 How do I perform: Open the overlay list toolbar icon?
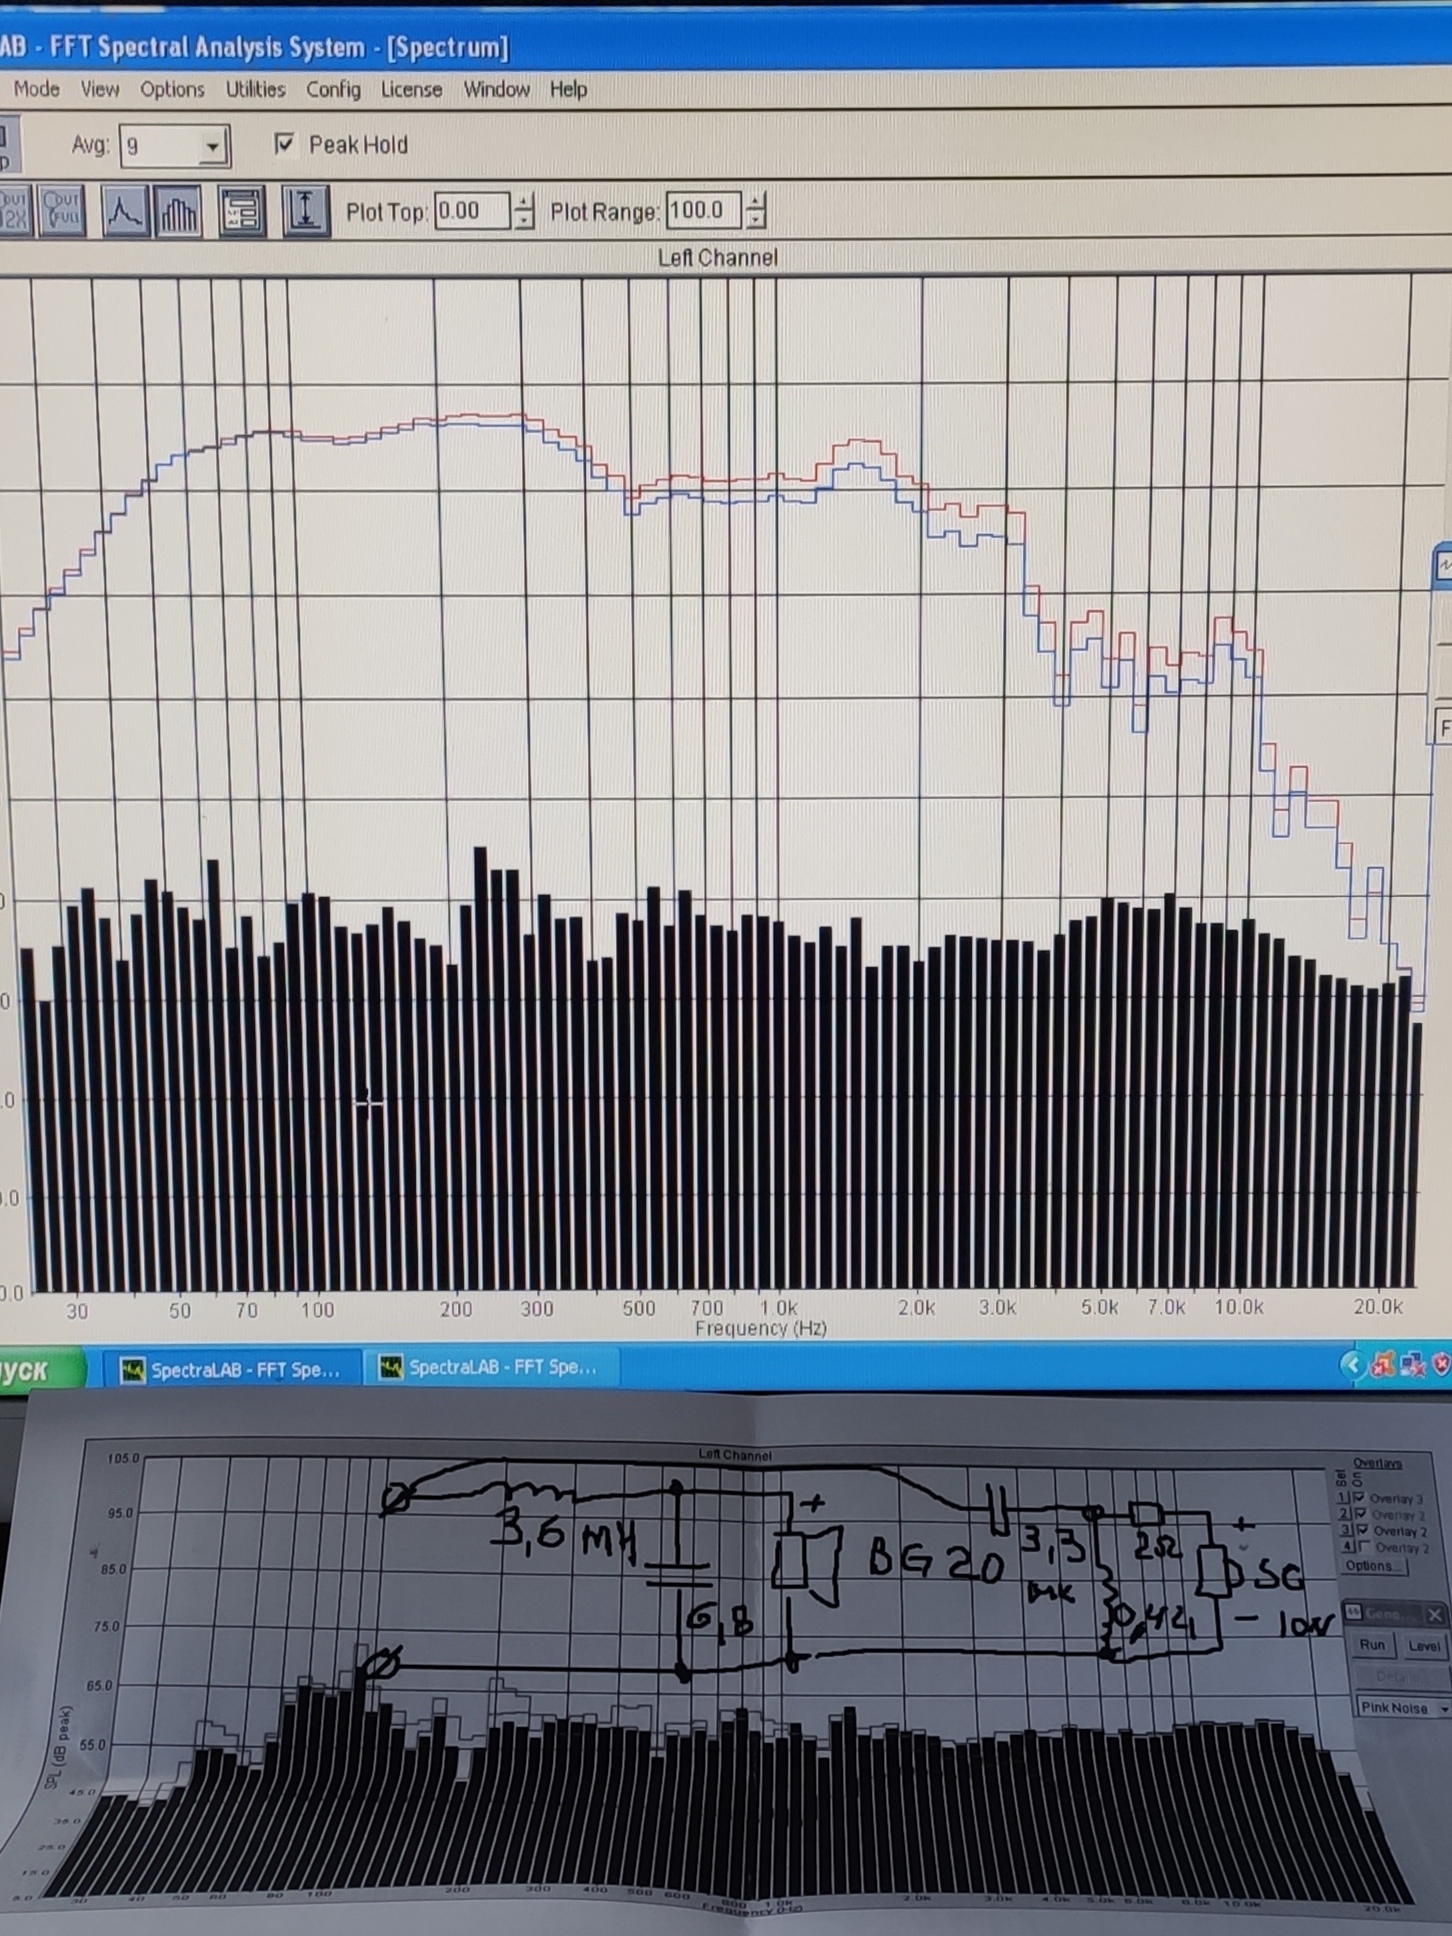[242, 212]
